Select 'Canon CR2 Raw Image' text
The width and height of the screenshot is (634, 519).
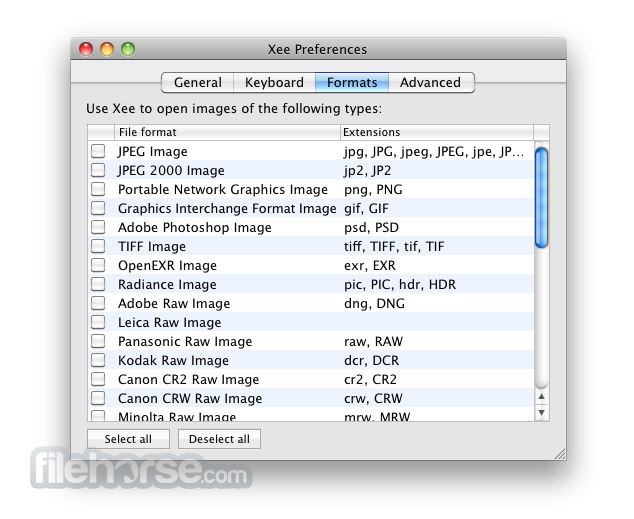coord(188,380)
